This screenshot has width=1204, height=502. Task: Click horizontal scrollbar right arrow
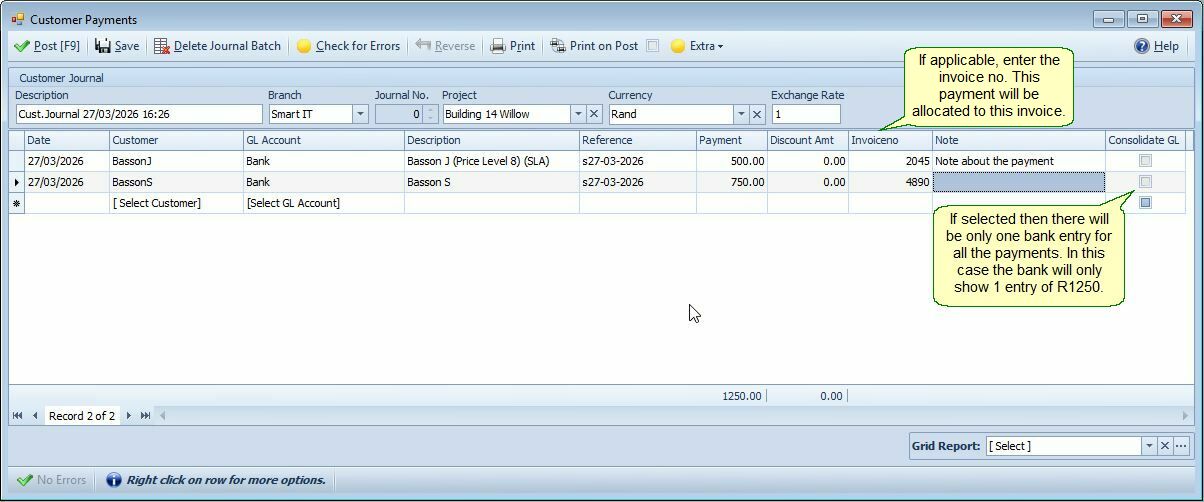(x=1187, y=415)
